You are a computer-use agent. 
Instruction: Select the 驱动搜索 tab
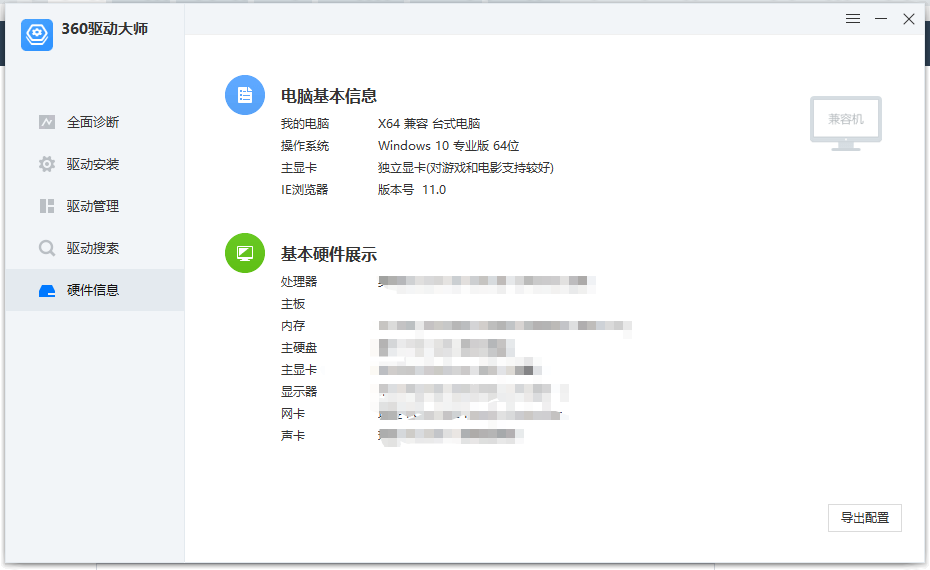coord(95,248)
